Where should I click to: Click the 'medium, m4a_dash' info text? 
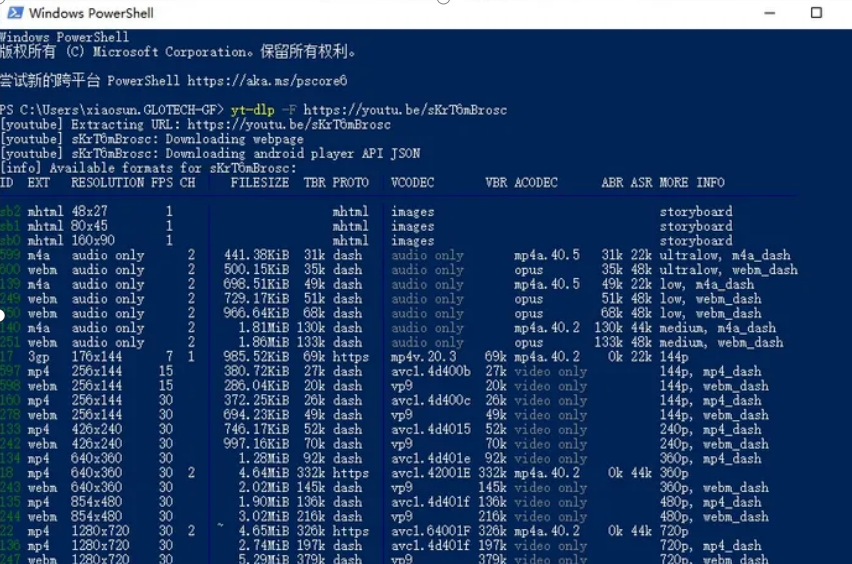tap(718, 328)
